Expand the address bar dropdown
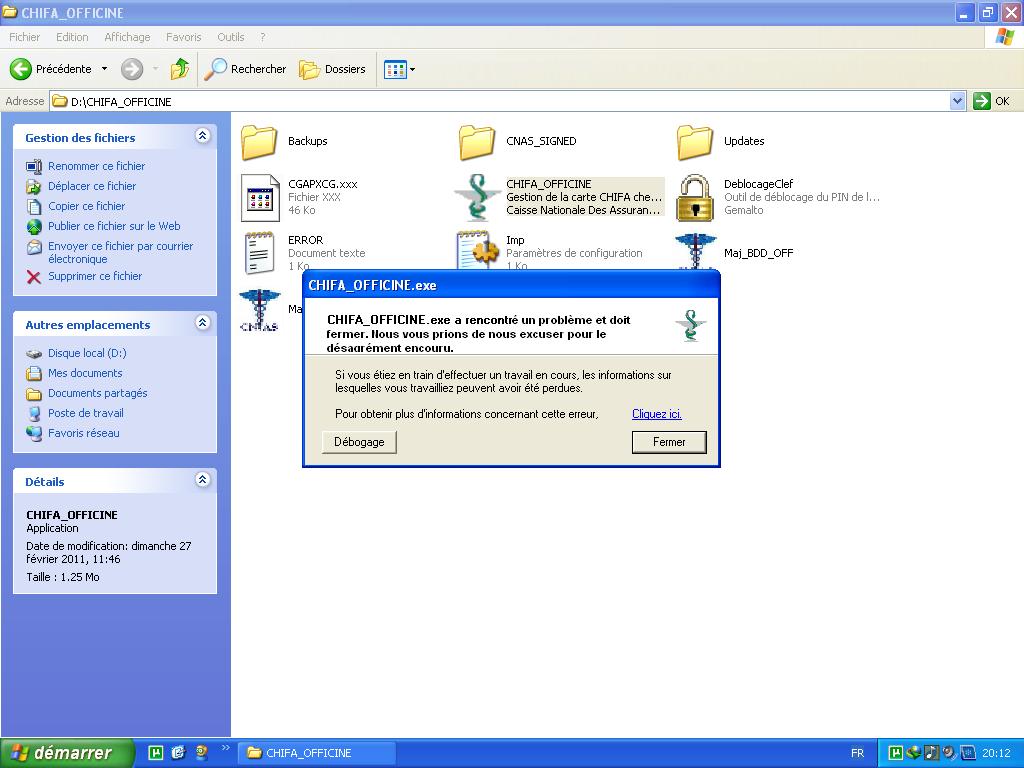Viewport: 1024px width, 768px height. pyautogui.click(x=957, y=101)
